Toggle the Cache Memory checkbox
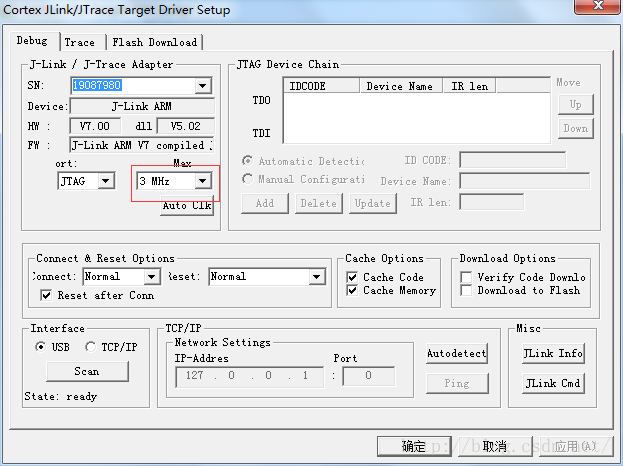Image resolution: width=623 pixels, height=466 pixels. pos(352,290)
